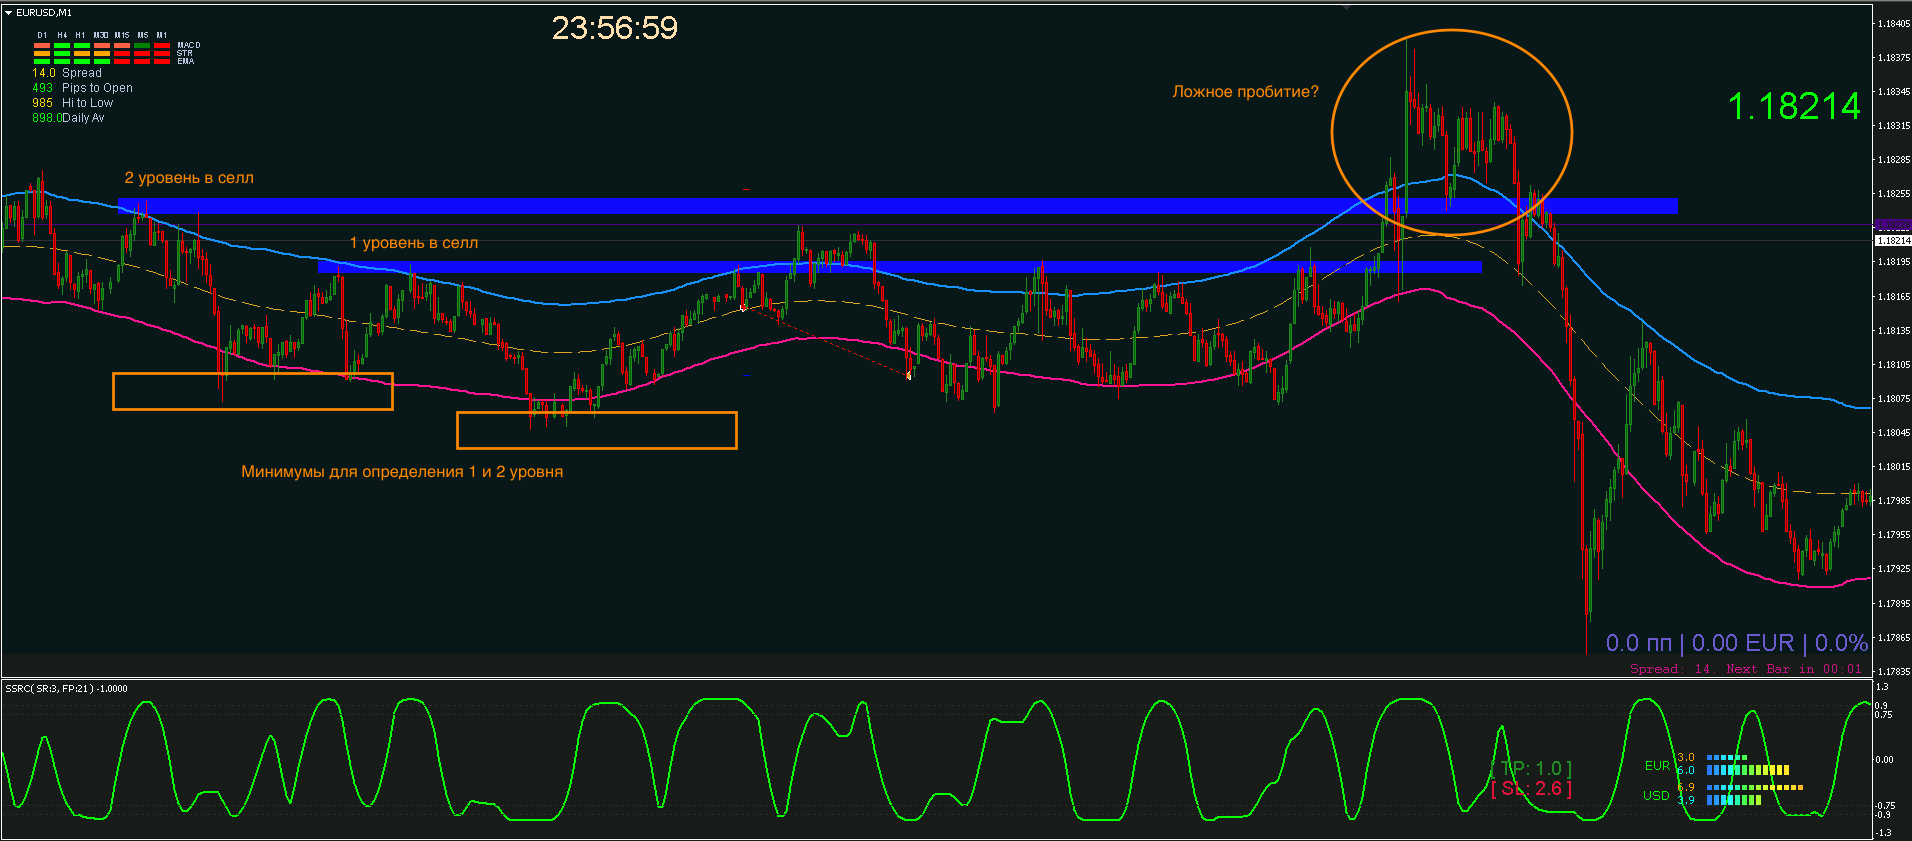This screenshot has height=841, width=1912.
Task: Click the 14.0 Spread readout
Action: point(67,73)
